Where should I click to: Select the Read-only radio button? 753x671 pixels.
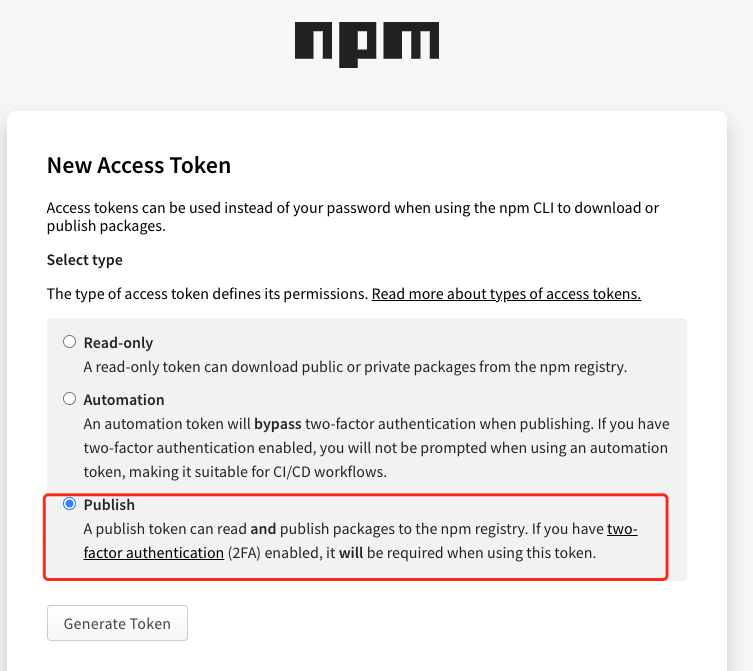[x=70, y=342]
